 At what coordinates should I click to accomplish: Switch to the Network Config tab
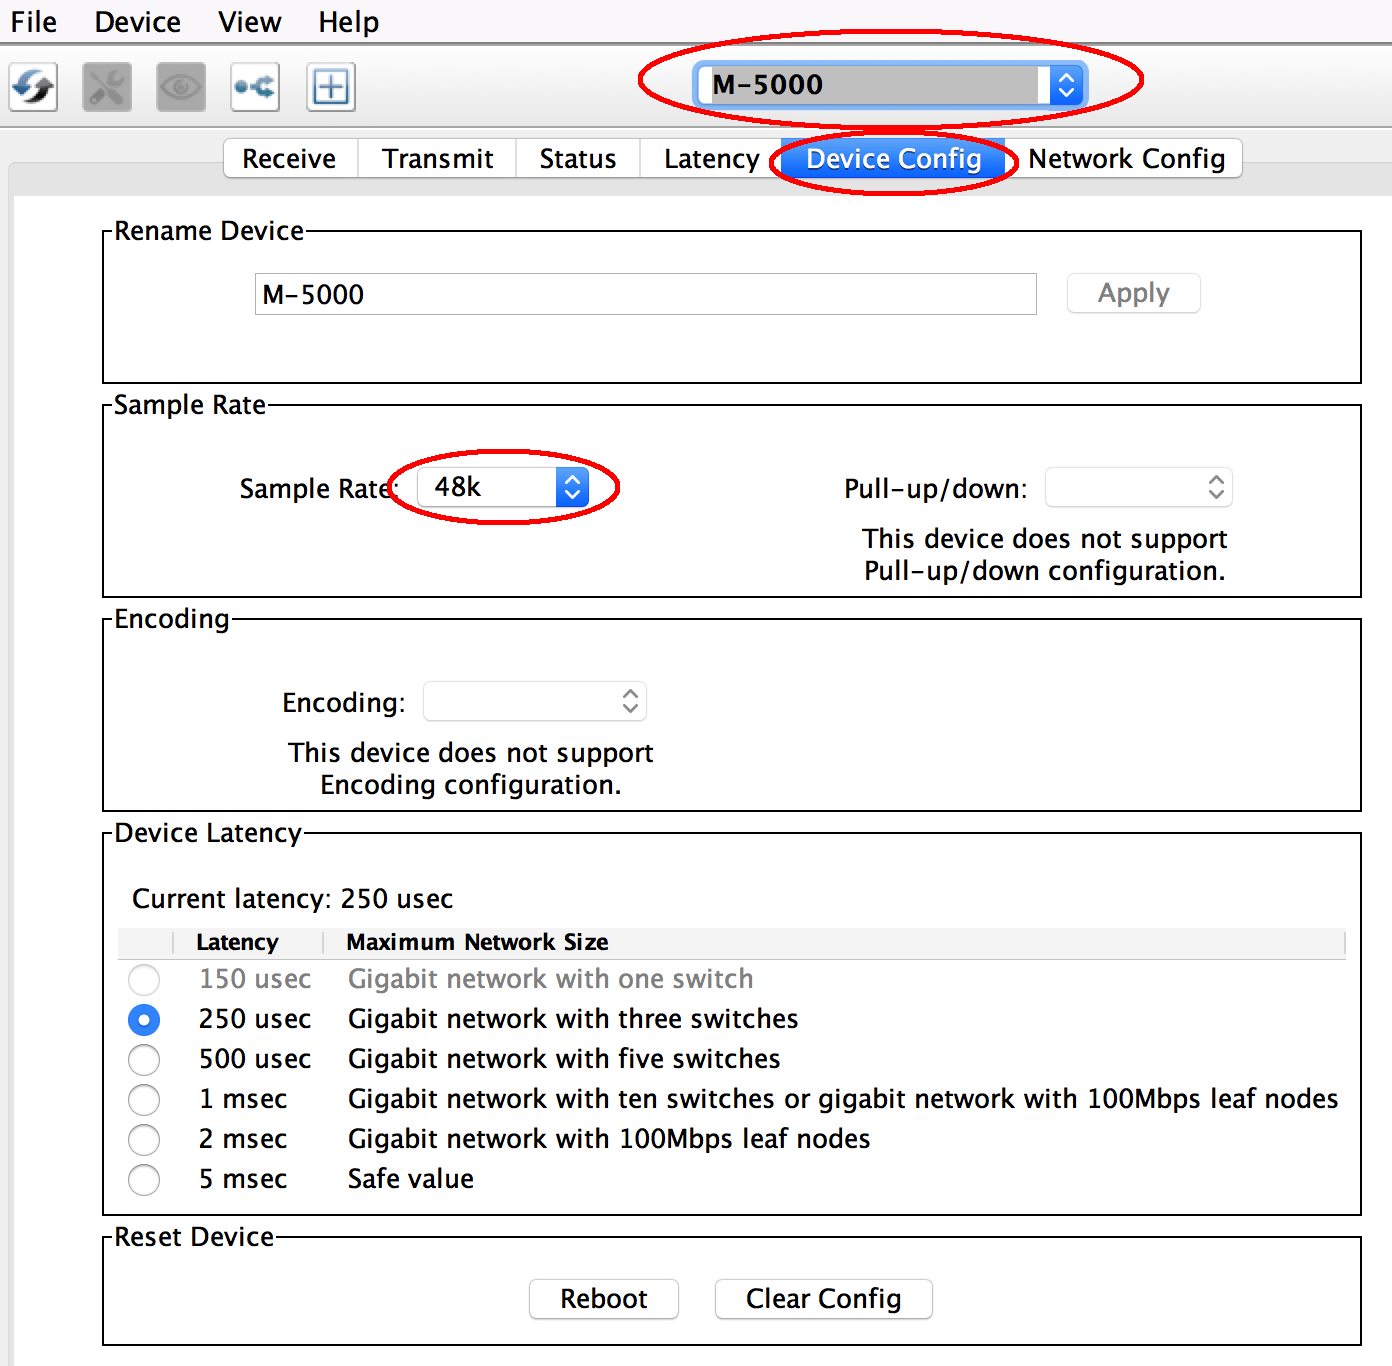point(1126,159)
